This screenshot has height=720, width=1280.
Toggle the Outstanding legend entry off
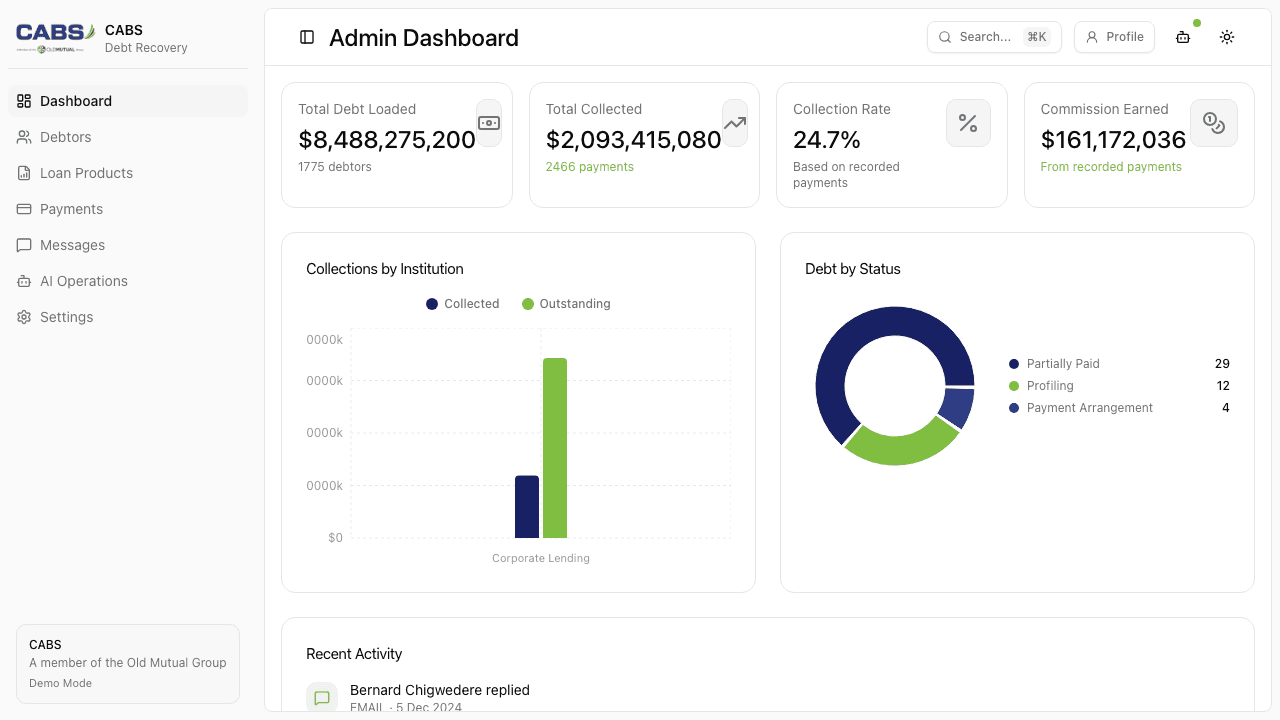coord(566,303)
